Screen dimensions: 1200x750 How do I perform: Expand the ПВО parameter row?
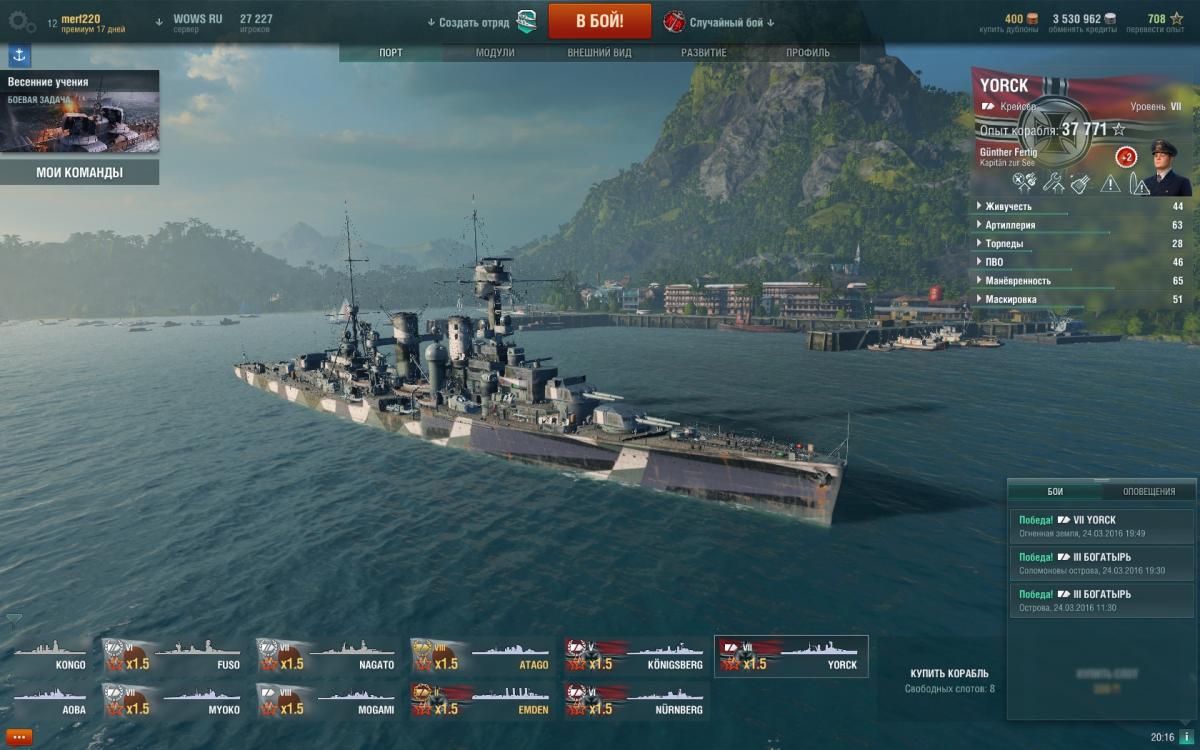click(1082, 262)
